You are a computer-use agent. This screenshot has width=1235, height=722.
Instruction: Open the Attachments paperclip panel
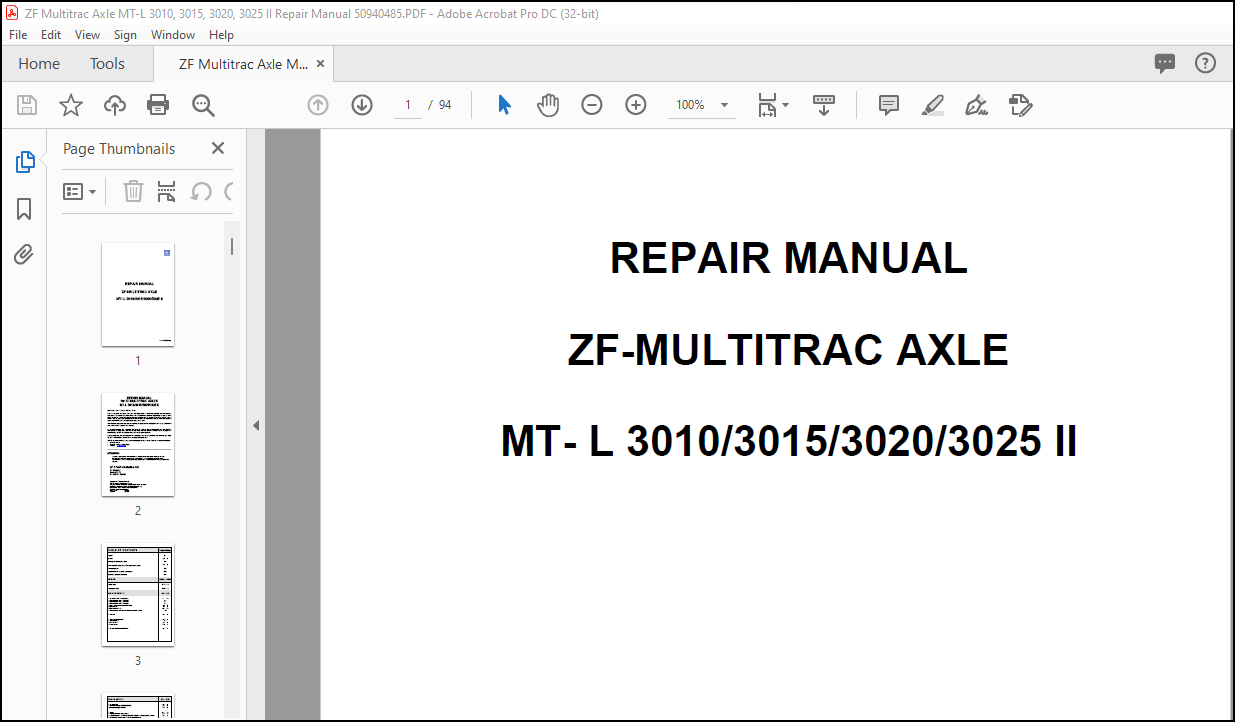pyautogui.click(x=24, y=254)
